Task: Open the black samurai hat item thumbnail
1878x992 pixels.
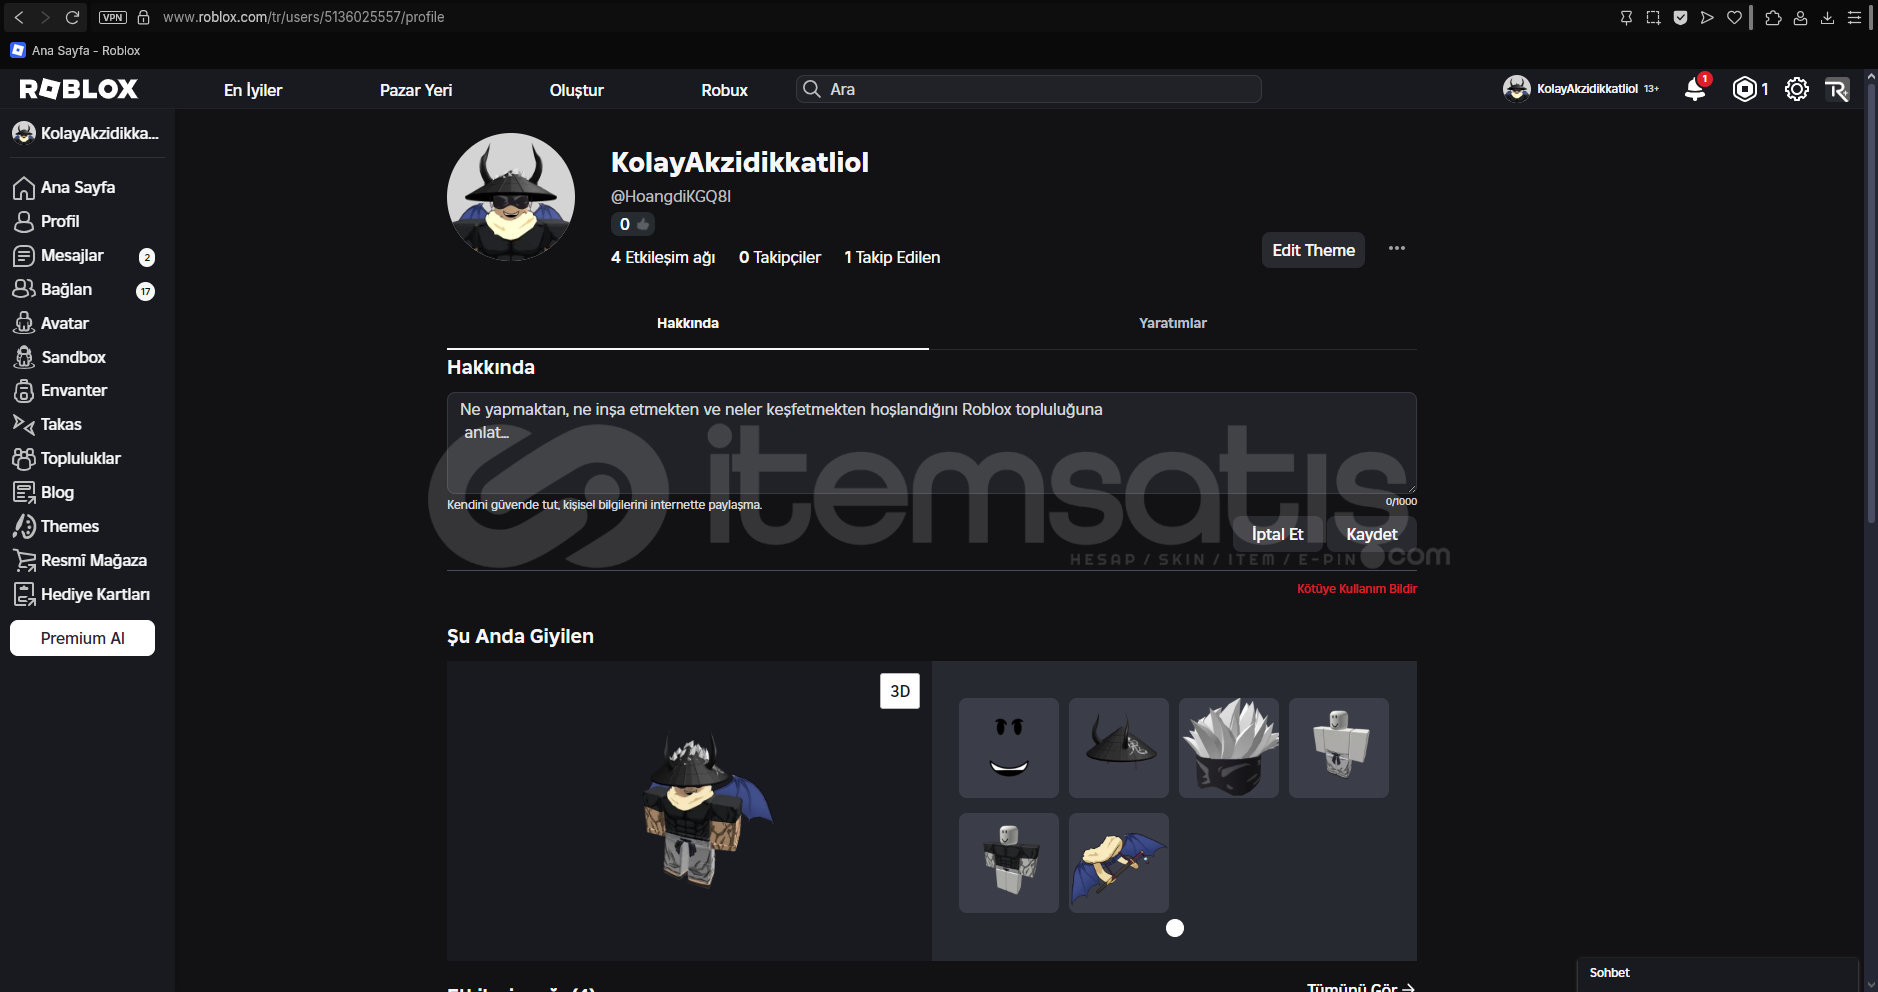Action: (1119, 748)
